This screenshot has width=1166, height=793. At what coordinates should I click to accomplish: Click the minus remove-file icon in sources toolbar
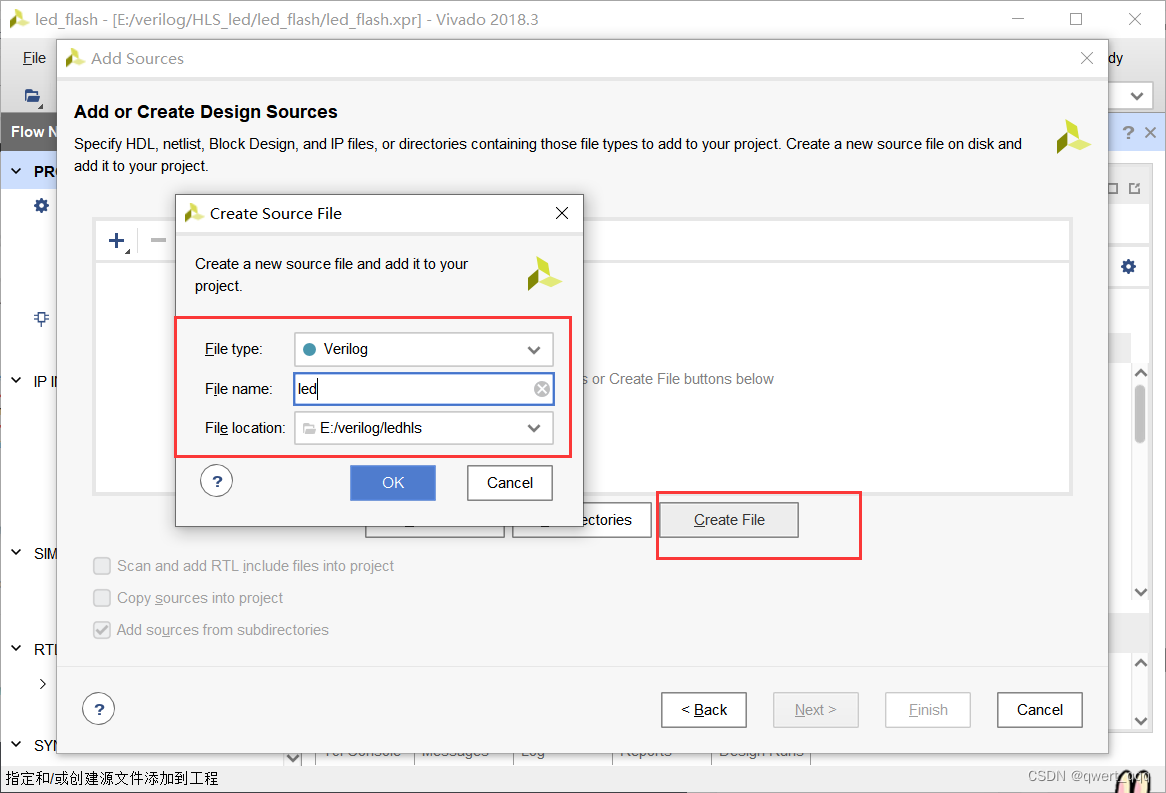[158, 240]
